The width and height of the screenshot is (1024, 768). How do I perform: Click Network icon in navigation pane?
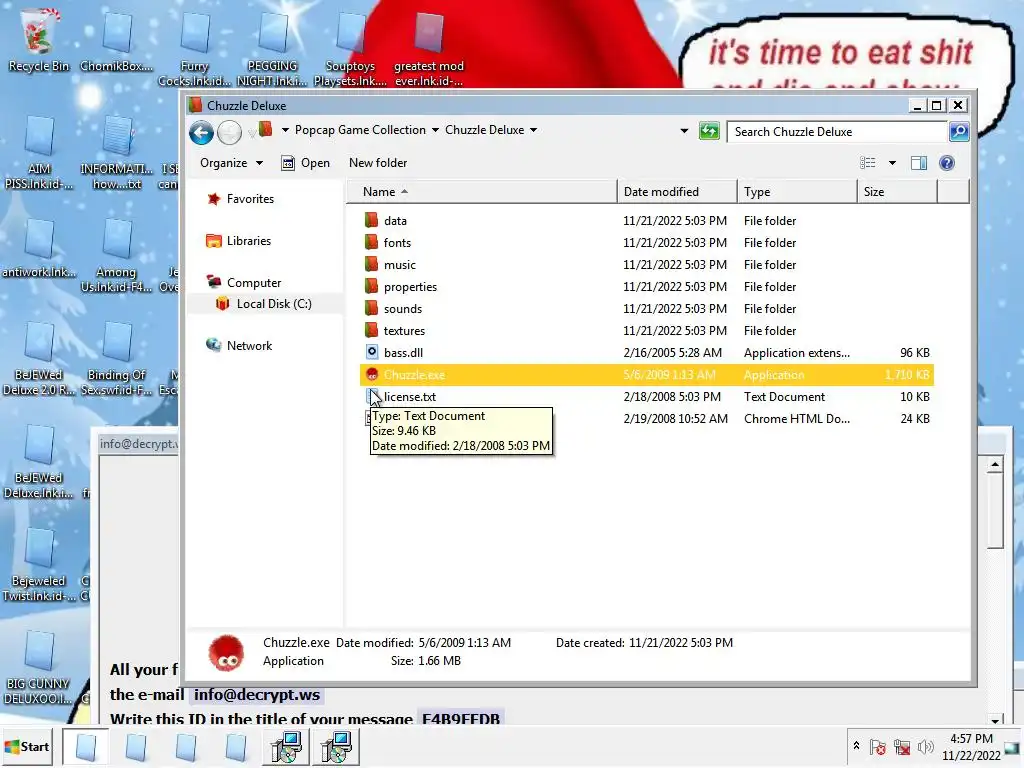pos(214,345)
